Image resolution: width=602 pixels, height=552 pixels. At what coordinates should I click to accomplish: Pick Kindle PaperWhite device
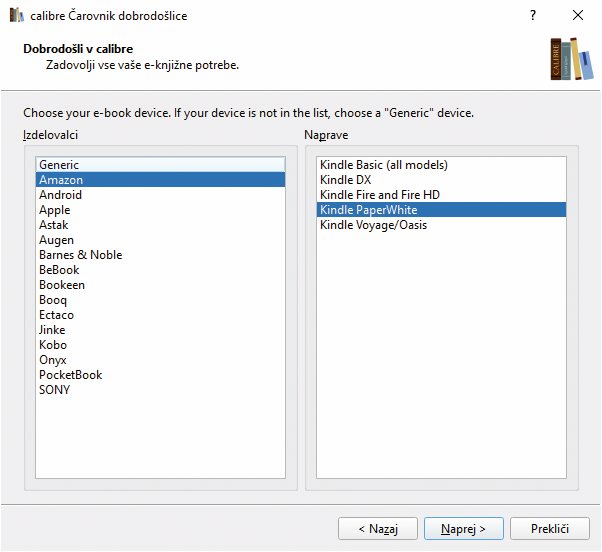pyautogui.click(x=441, y=210)
